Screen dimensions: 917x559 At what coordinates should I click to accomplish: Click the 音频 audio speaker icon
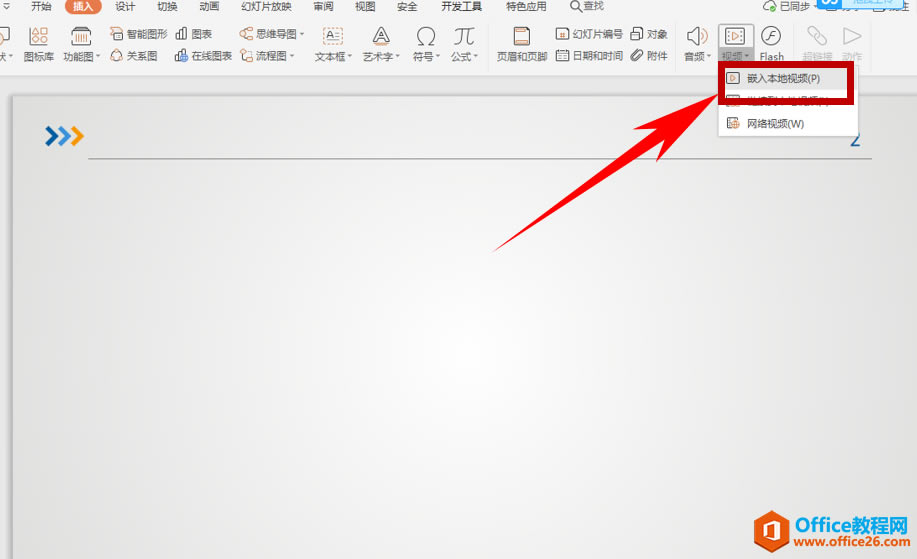tap(696, 36)
